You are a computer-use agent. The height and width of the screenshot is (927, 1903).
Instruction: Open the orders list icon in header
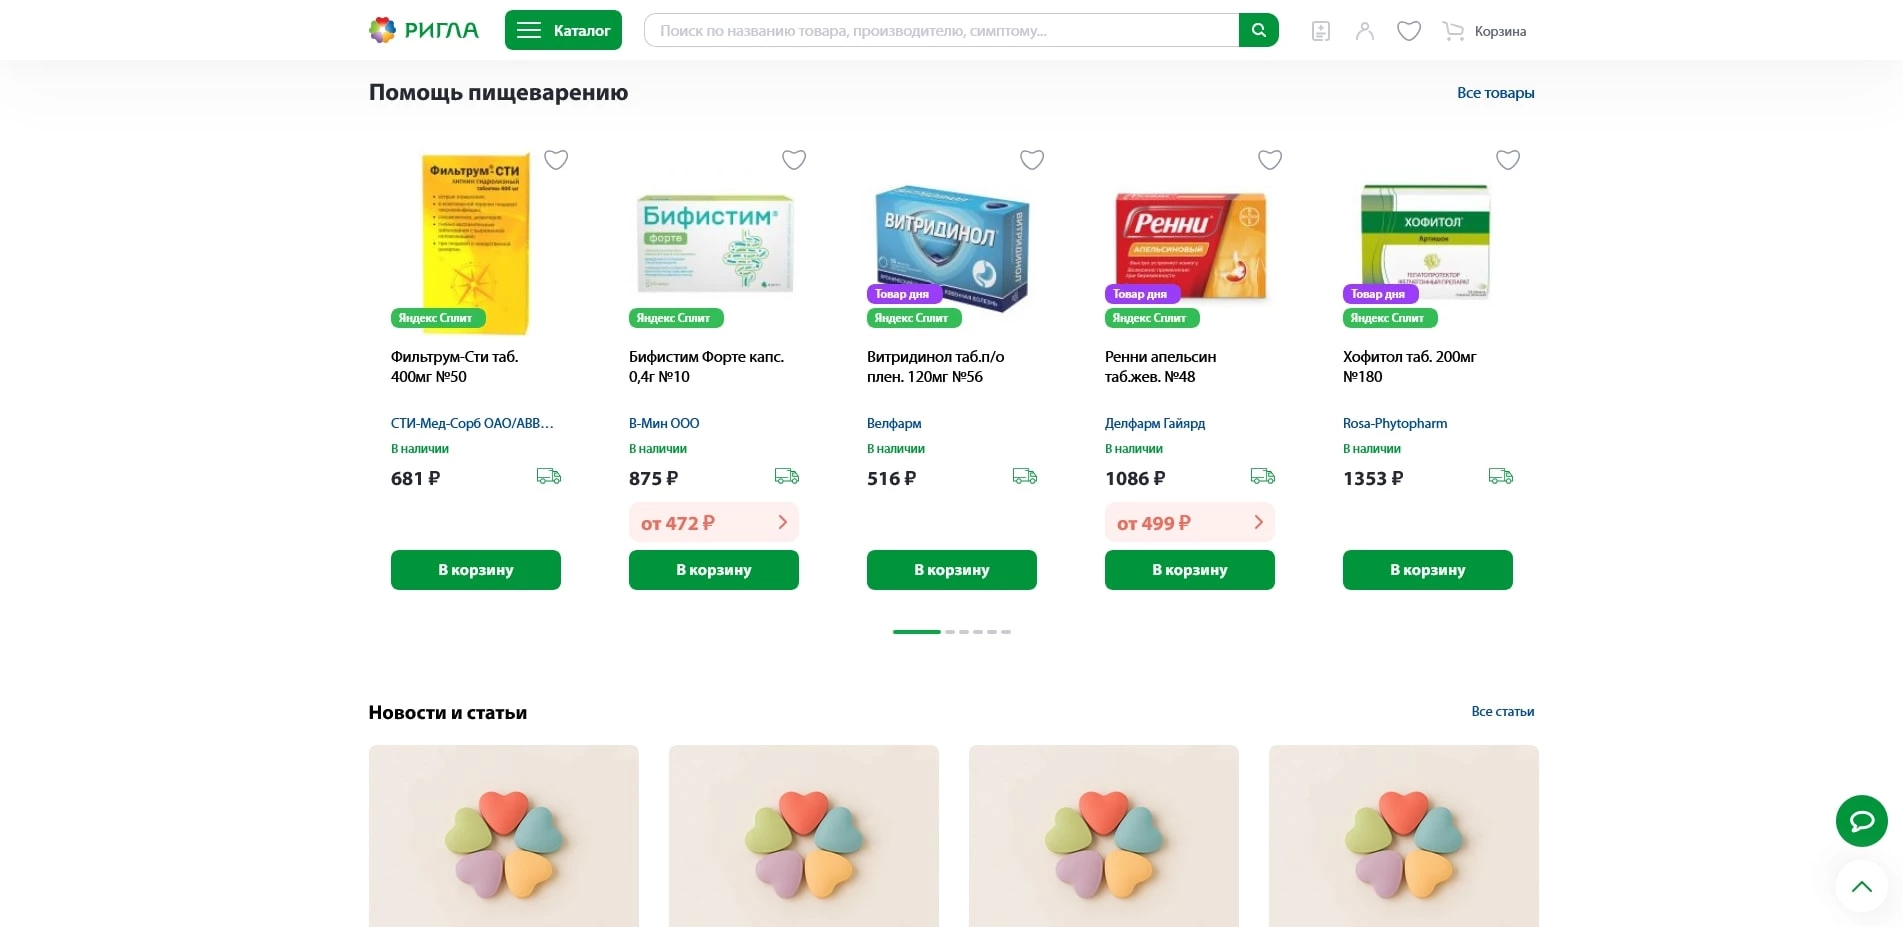[1321, 31]
